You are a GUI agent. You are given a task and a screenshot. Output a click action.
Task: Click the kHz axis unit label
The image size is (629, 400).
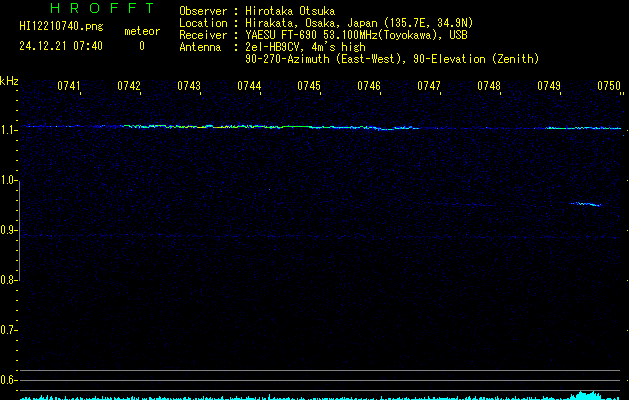click(9, 81)
